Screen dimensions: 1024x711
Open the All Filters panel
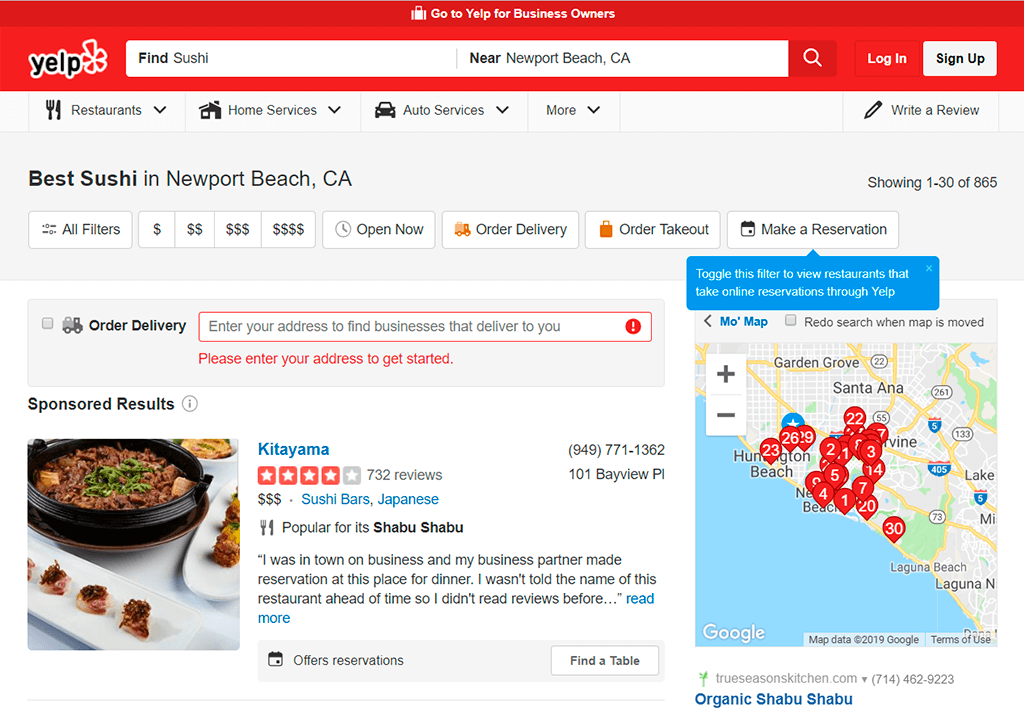[x=80, y=230]
